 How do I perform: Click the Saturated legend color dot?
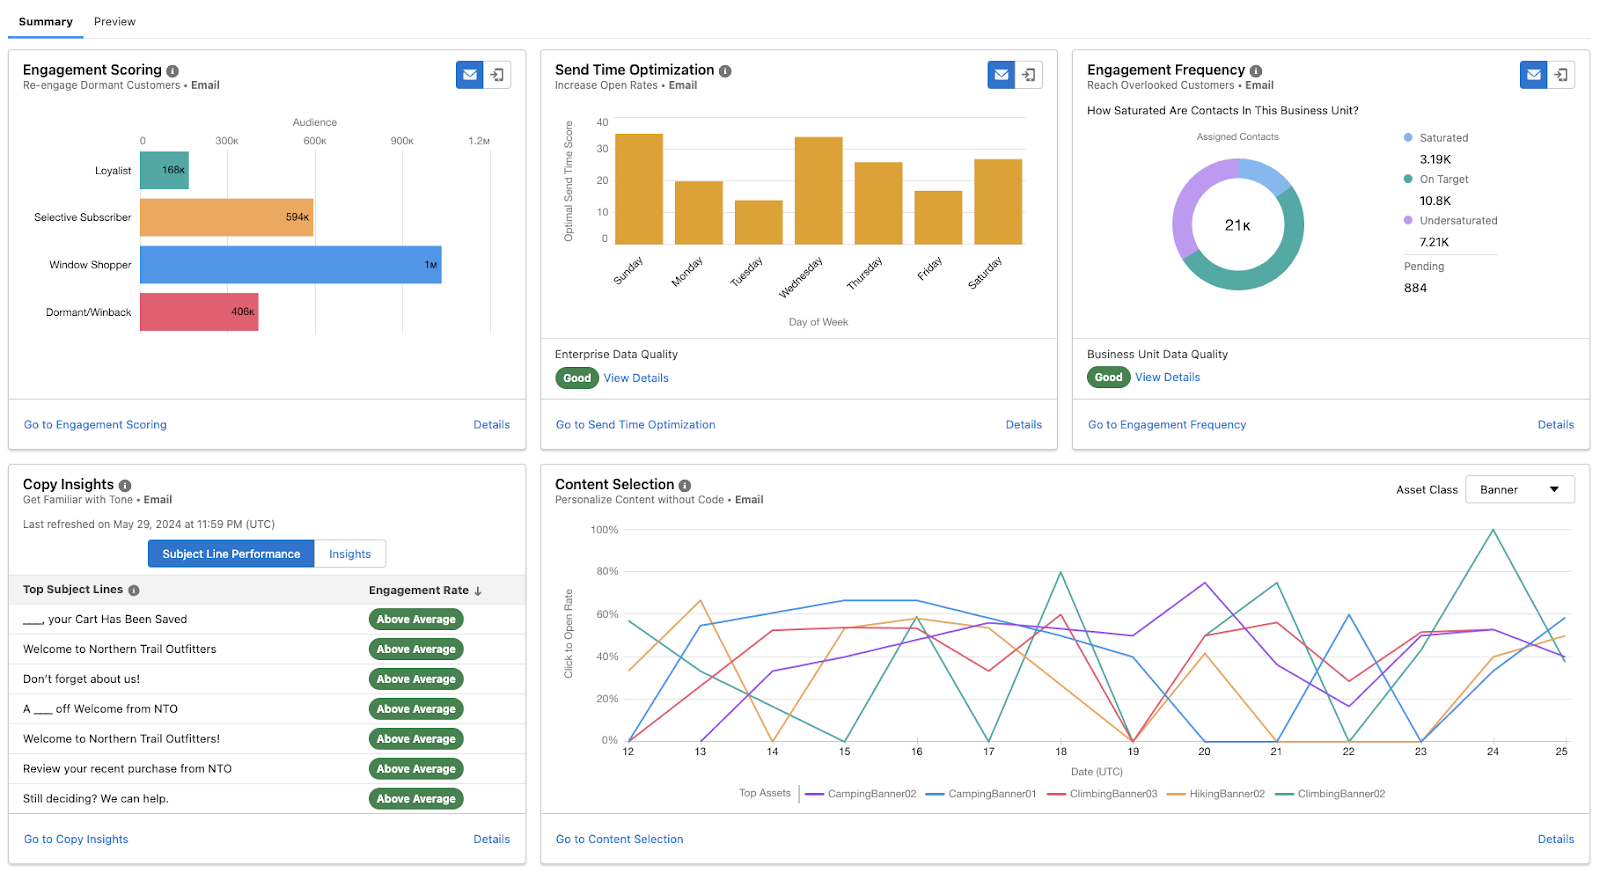tap(1408, 138)
